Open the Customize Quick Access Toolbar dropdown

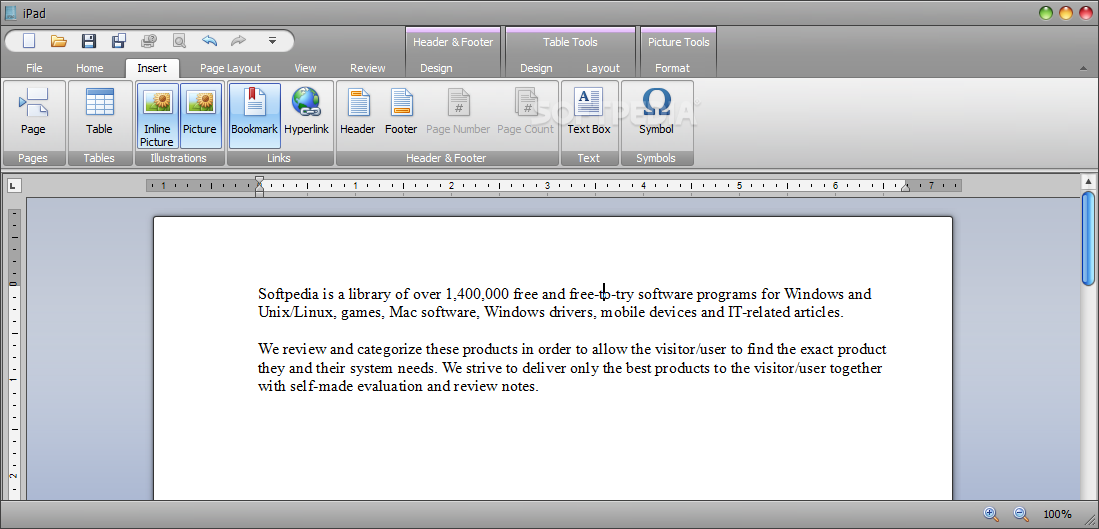point(272,41)
